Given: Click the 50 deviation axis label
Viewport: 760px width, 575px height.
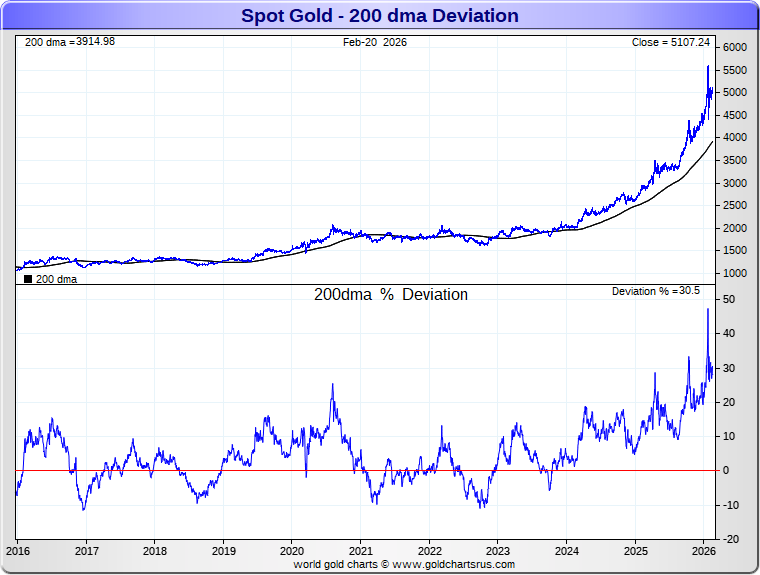Looking at the screenshot, I should (x=729, y=299).
